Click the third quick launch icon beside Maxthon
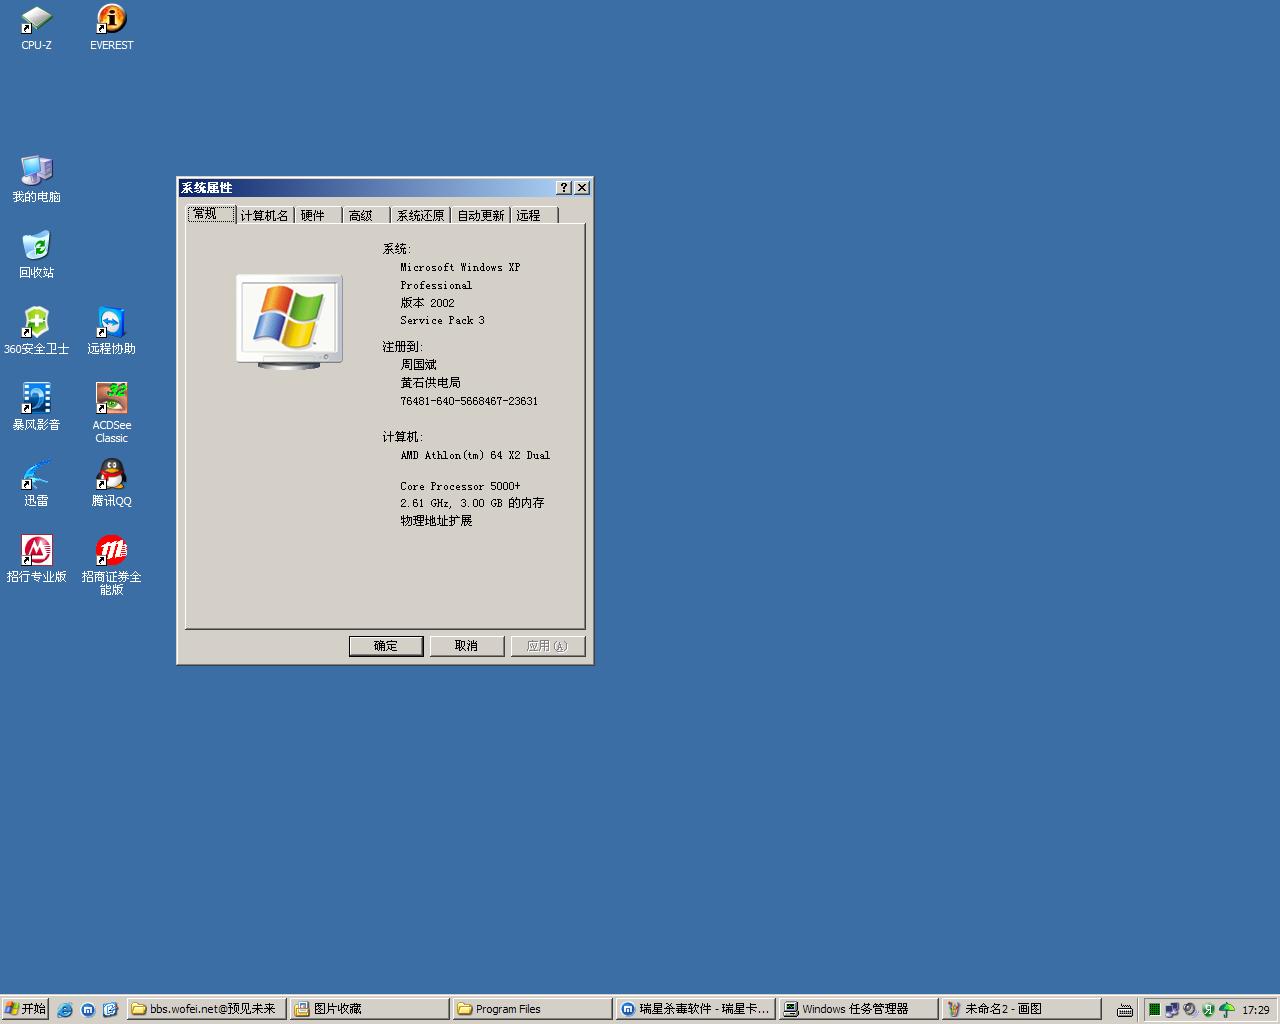 pyautogui.click(x=110, y=1009)
